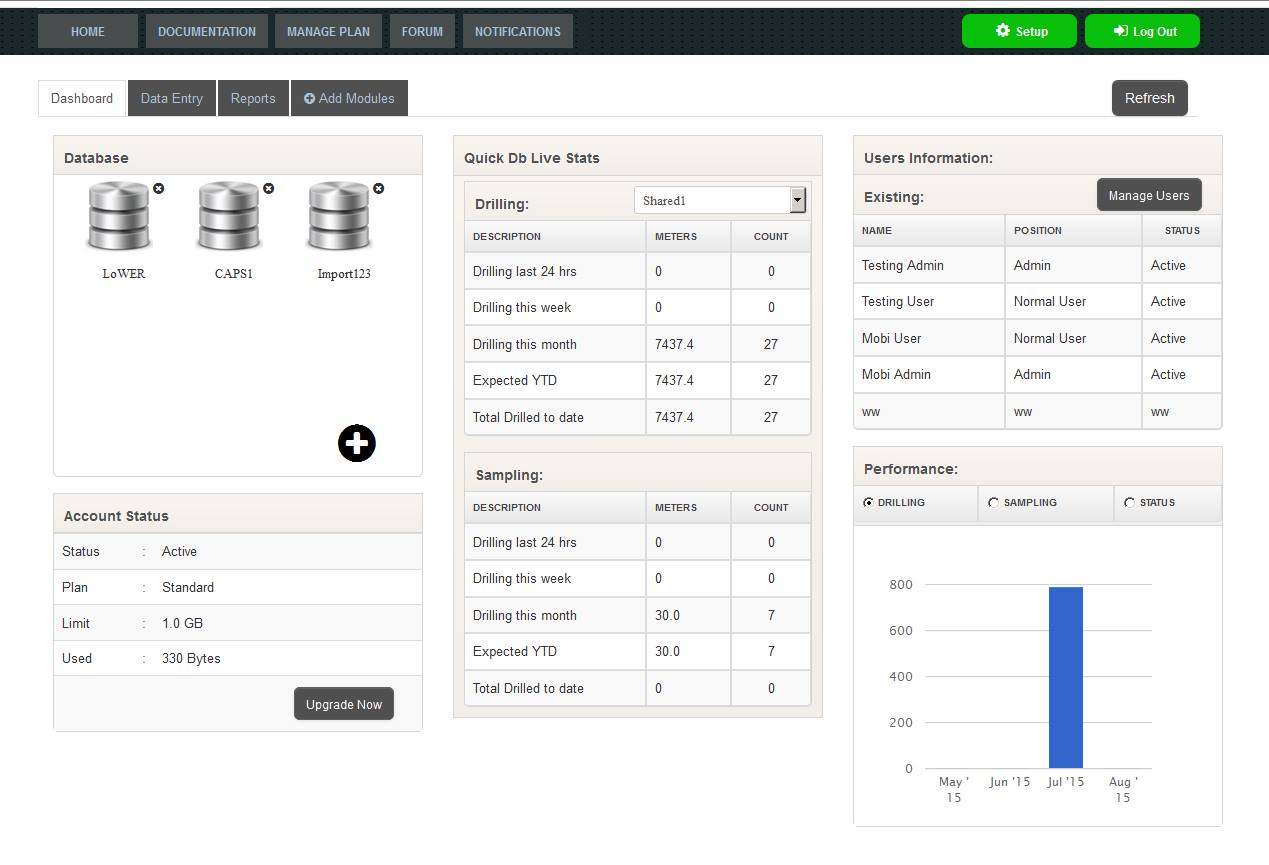Click the Import123 database label
Screen dimensions: 1269x865
pyautogui.click(x=344, y=273)
